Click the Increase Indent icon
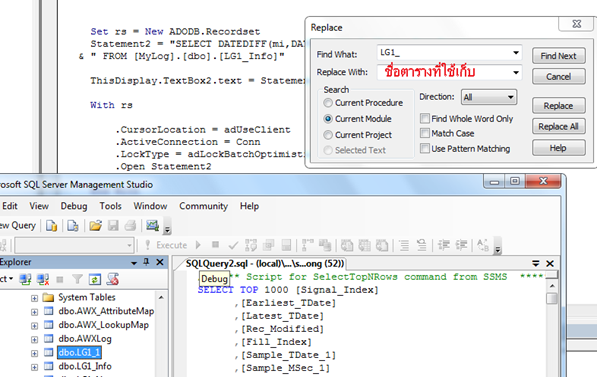The height and width of the screenshot is (377, 597). [x=461, y=245]
